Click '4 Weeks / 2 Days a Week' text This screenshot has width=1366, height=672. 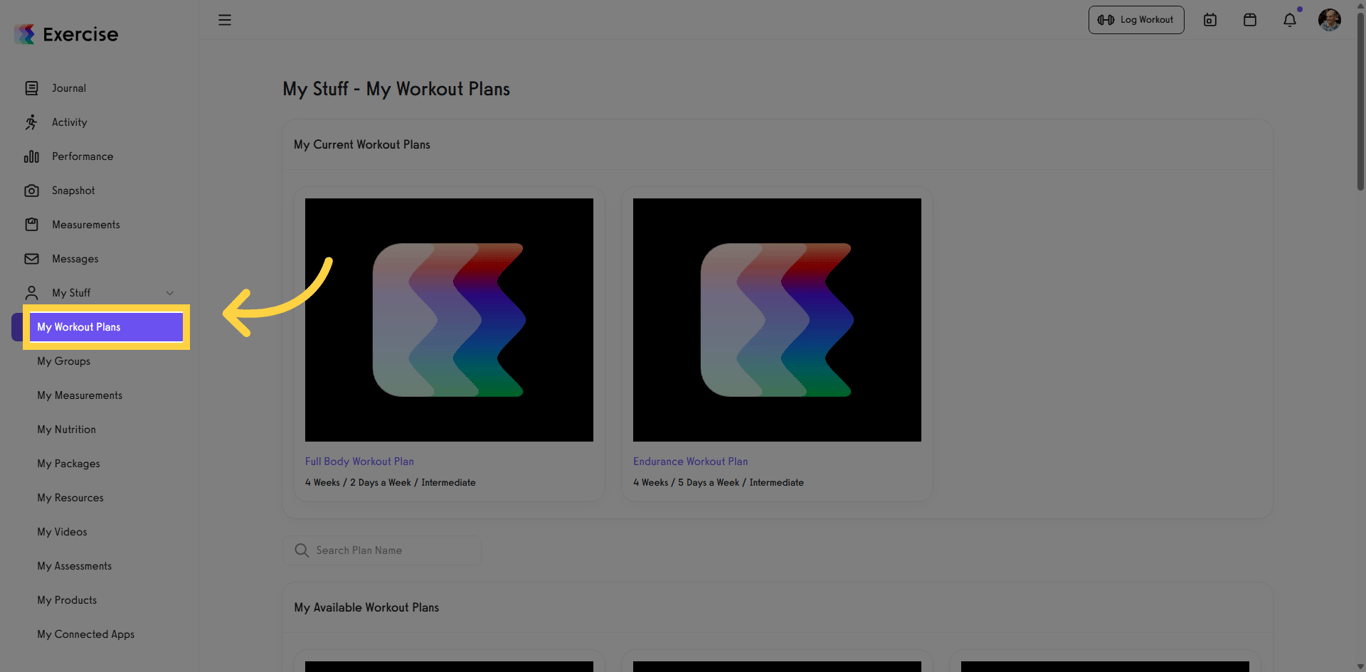(358, 482)
